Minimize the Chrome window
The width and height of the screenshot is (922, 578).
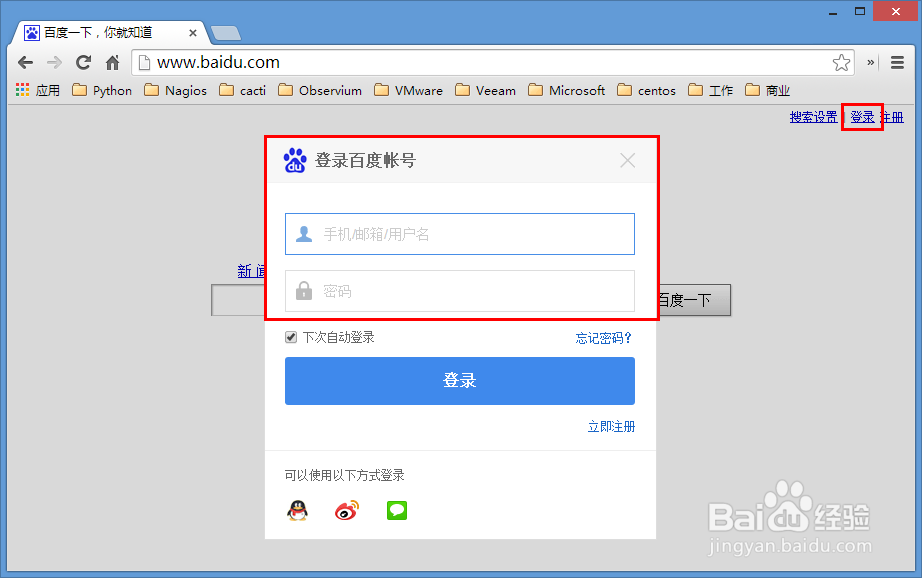tap(833, 12)
